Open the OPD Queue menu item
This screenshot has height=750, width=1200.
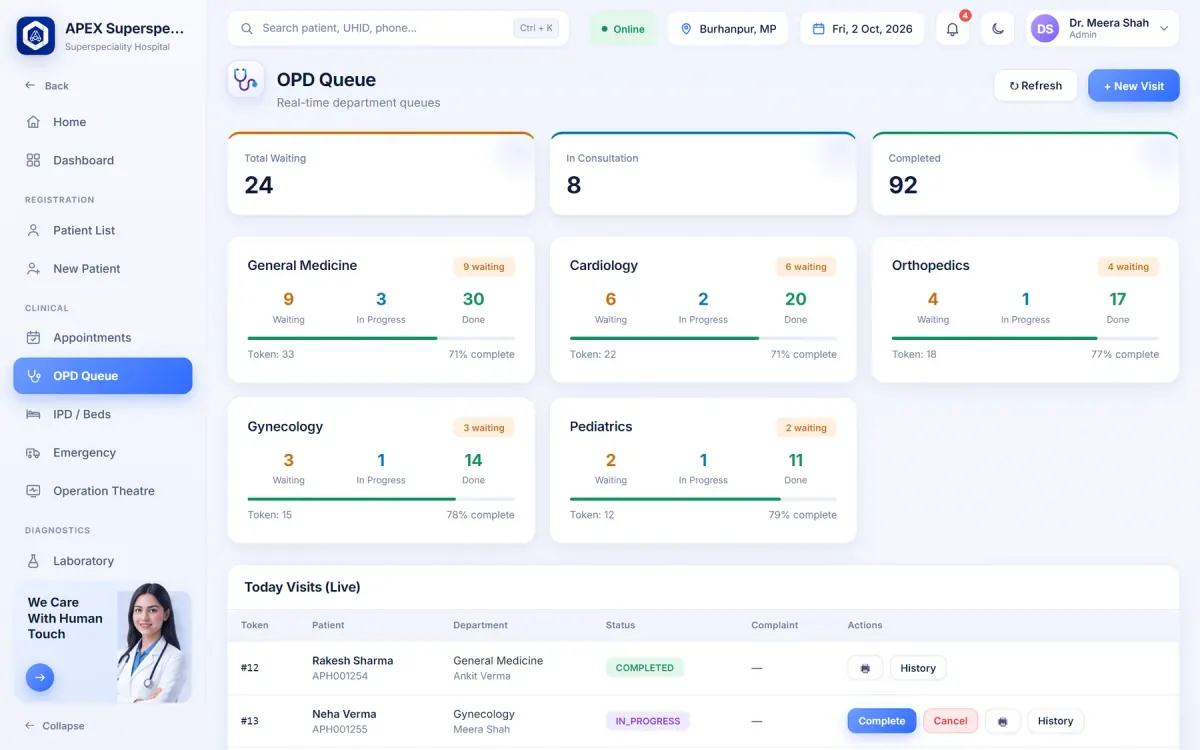point(103,376)
